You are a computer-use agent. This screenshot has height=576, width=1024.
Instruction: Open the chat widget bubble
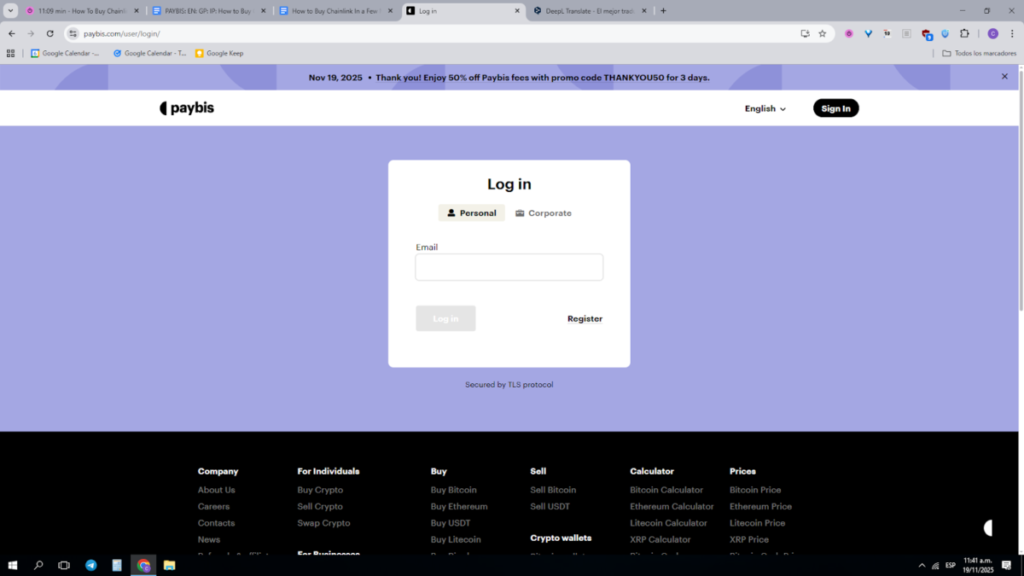(x=988, y=528)
